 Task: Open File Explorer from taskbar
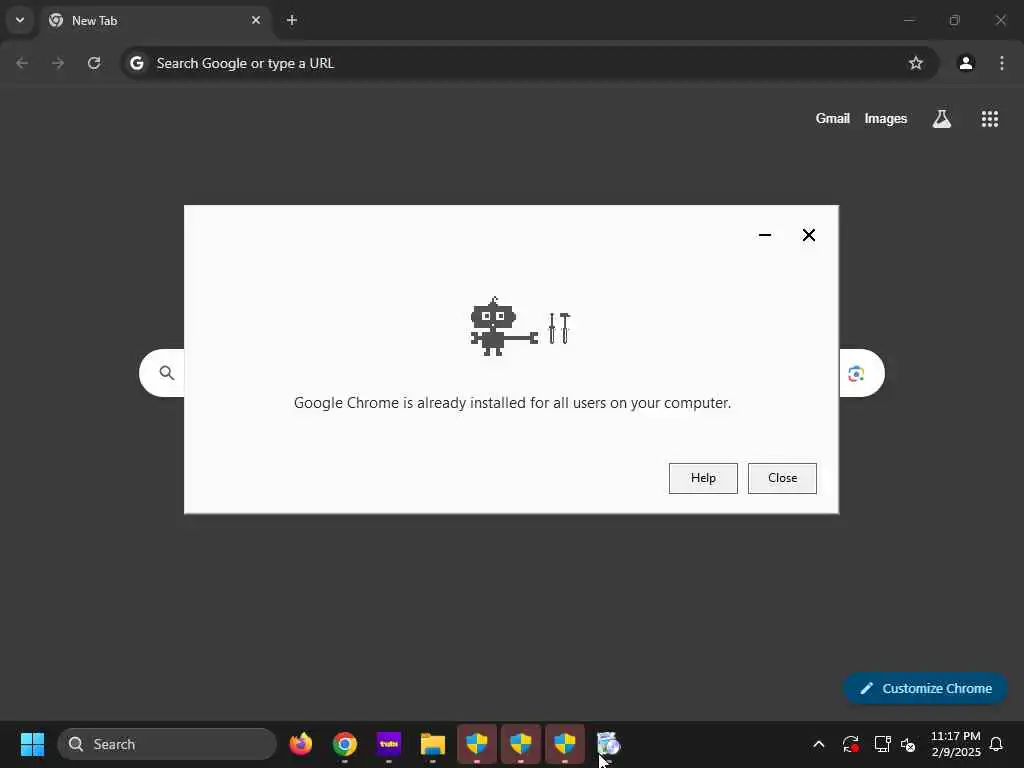tap(432, 744)
